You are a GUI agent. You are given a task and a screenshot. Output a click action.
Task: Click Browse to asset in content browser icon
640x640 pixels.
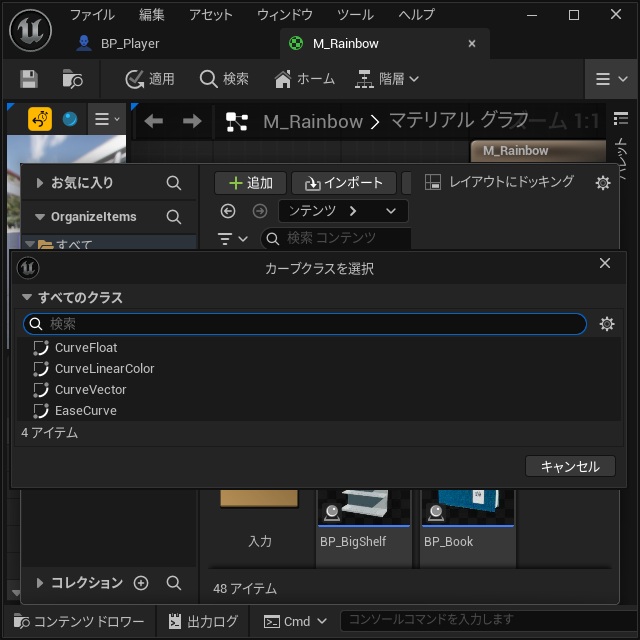tap(72, 79)
